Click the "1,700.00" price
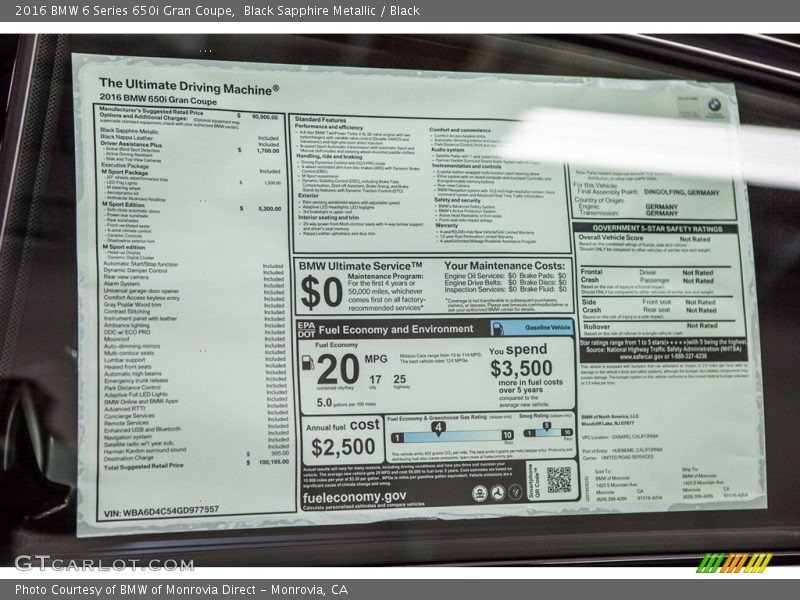The height and width of the screenshot is (600, 800). [x=268, y=151]
